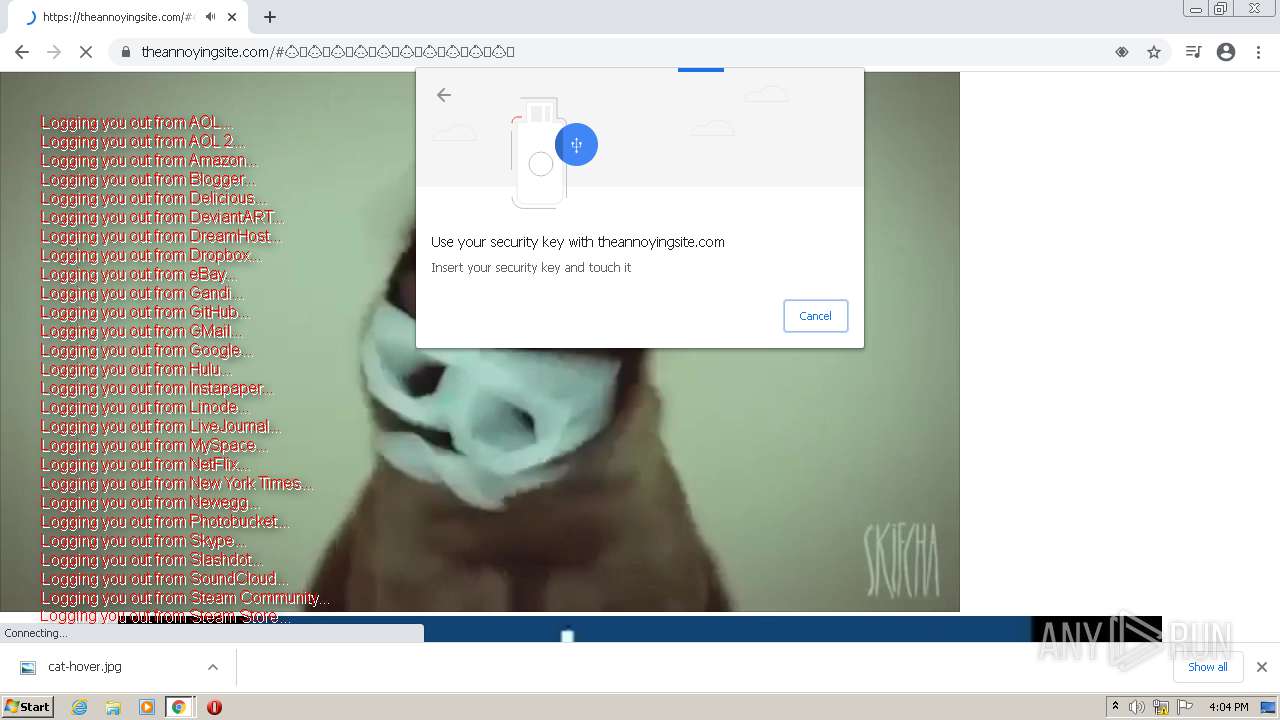Click the USB security key illustration

tap(553, 152)
